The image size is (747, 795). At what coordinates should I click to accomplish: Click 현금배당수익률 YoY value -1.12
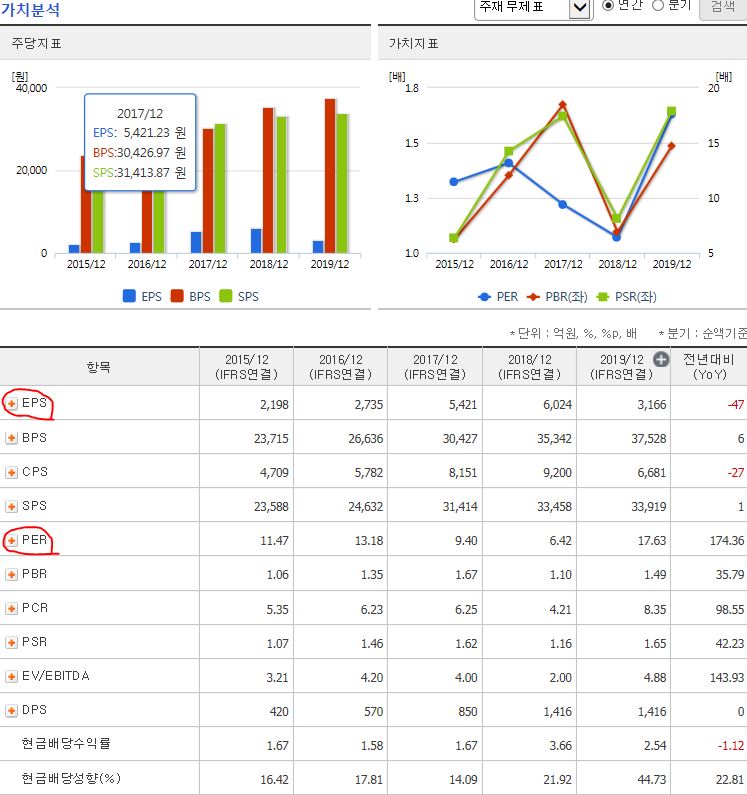pyautogui.click(x=731, y=745)
